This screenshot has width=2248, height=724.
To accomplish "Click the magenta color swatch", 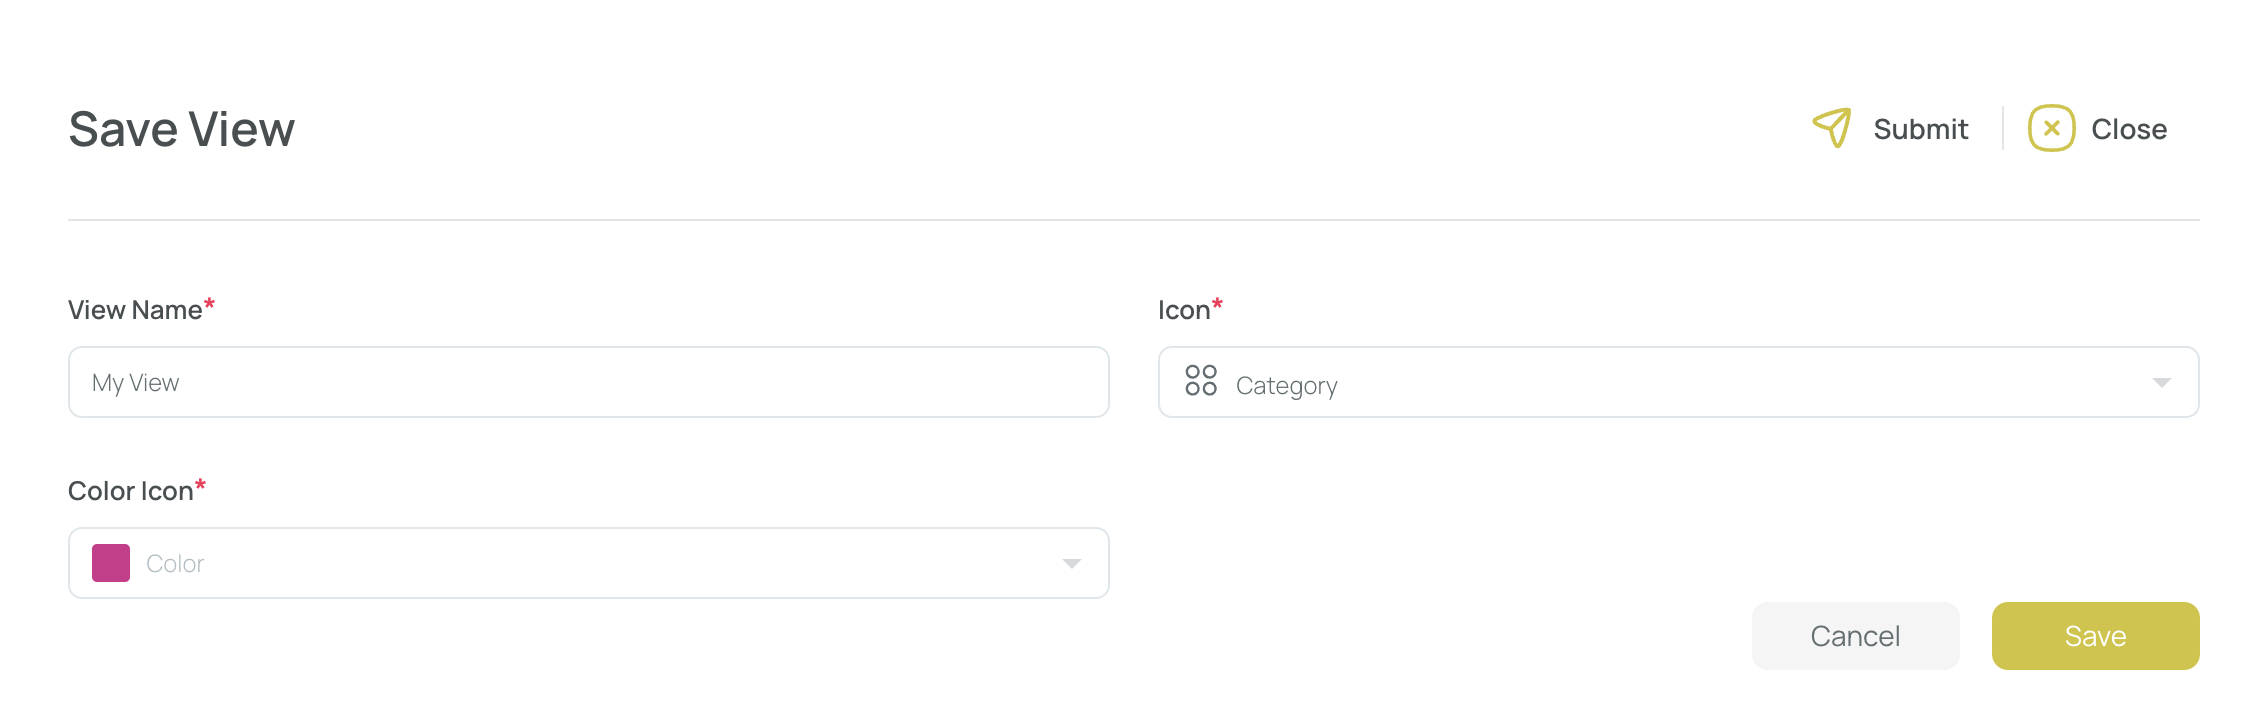I will coord(111,563).
